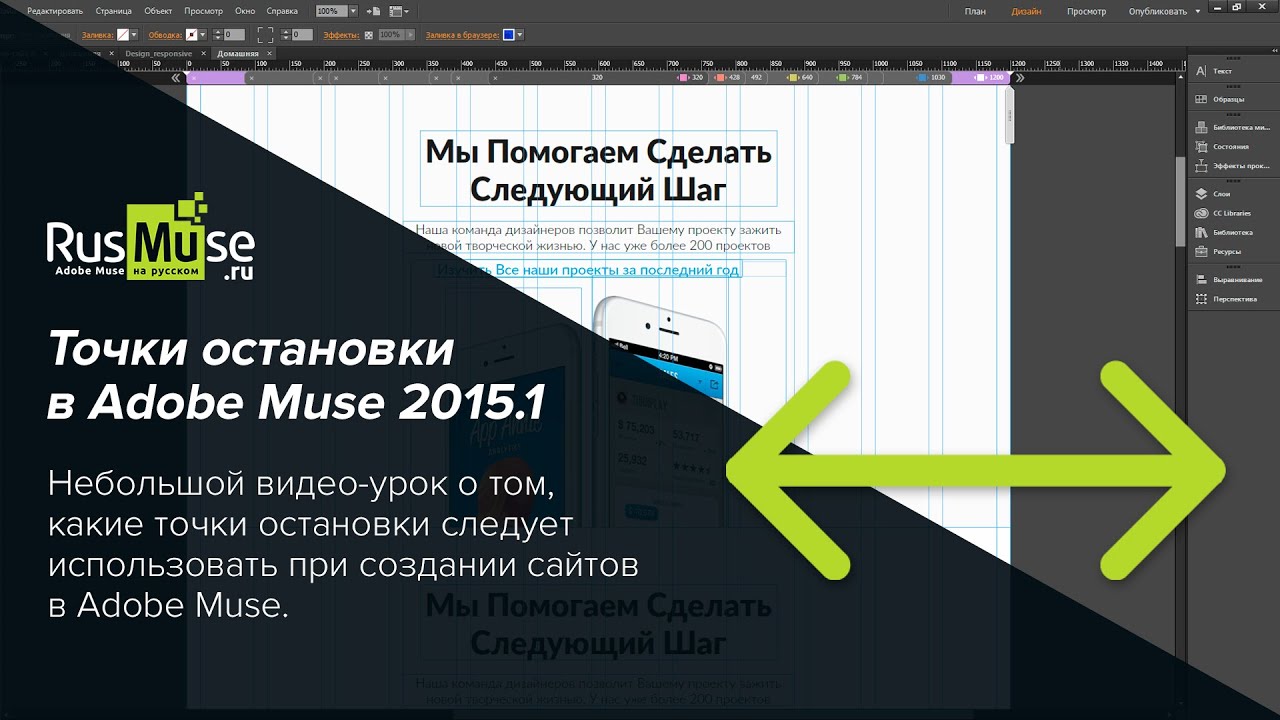
Task: Click Просмотр preview mode button
Action: [x=1086, y=12]
